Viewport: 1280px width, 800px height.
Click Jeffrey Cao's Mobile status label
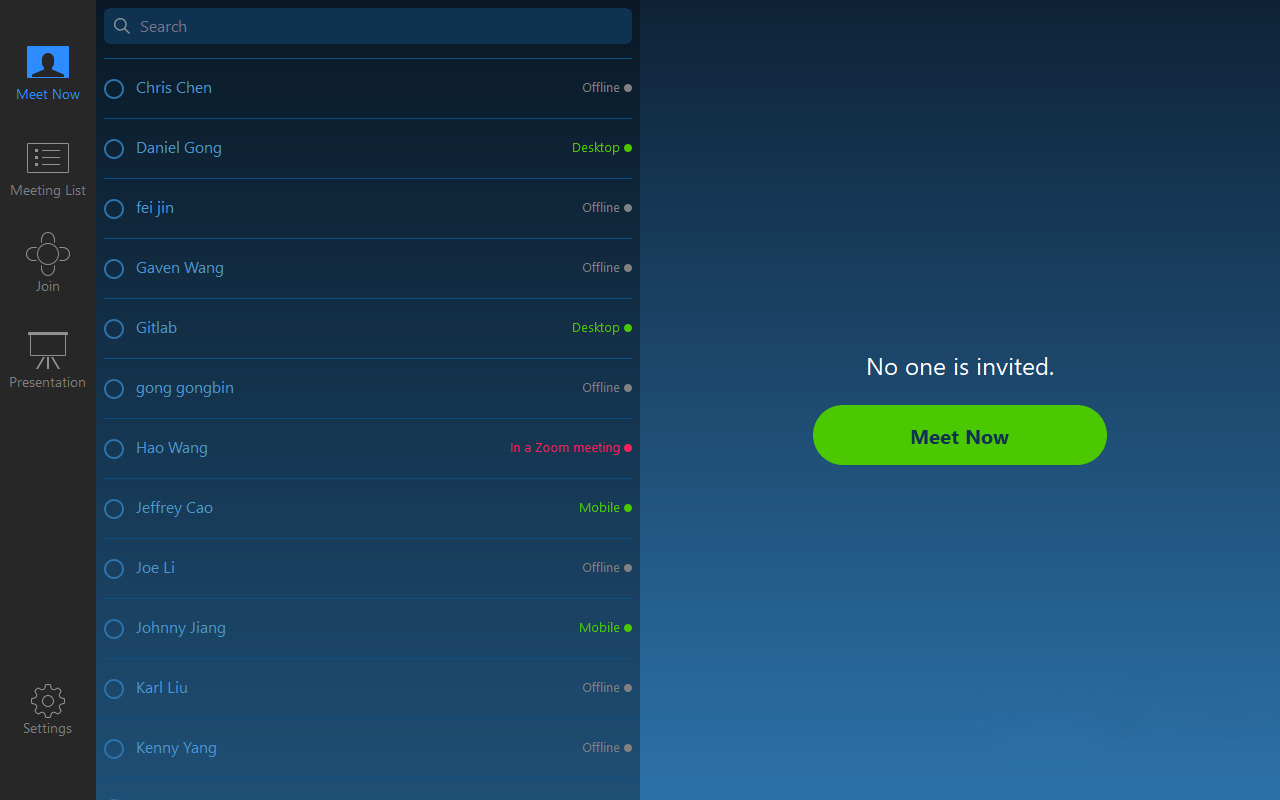pyautogui.click(x=599, y=508)
